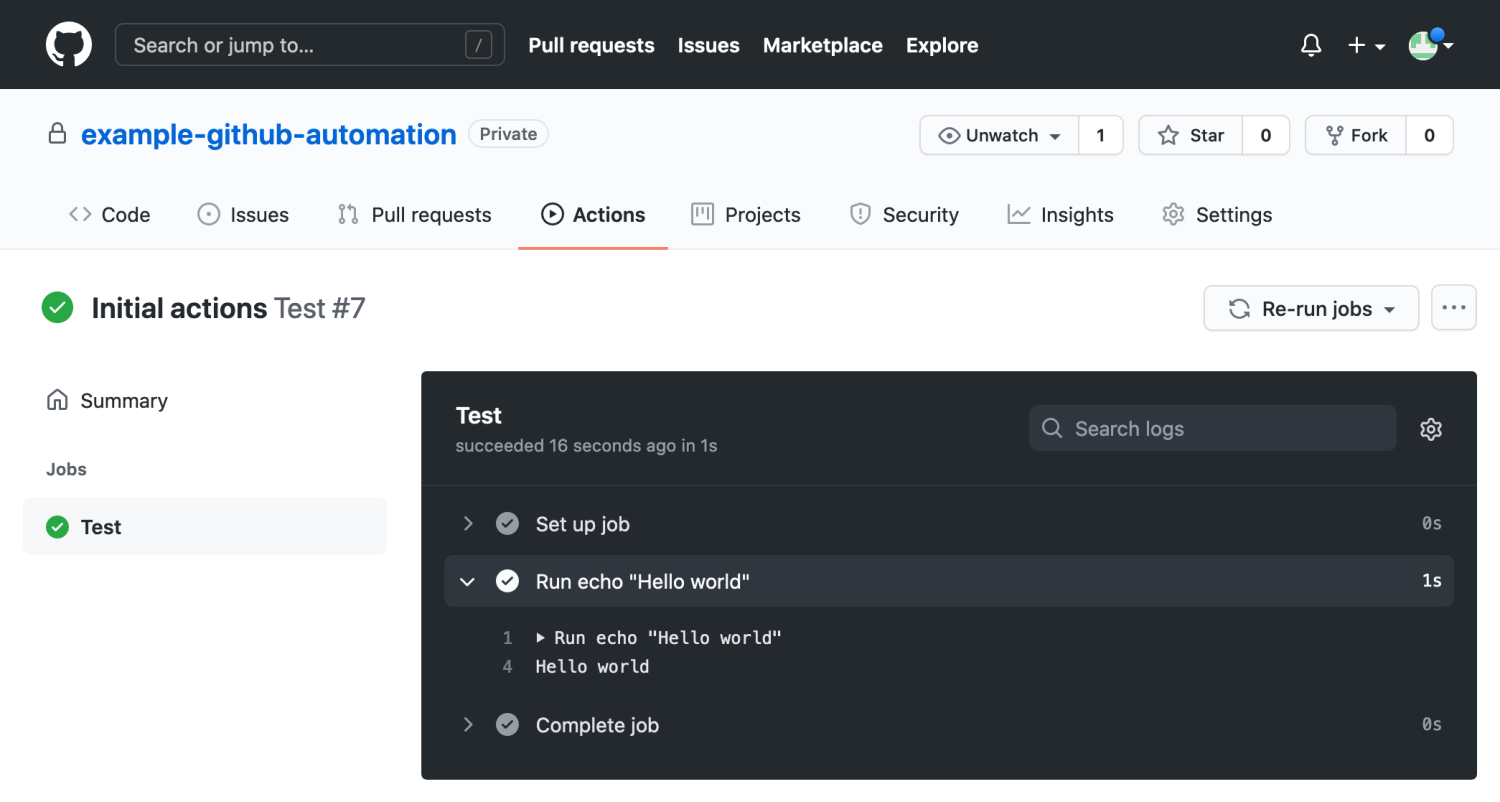The height and width of the screenshot is (802, 1500).
Task: Open the notifications bell
Action: point(1311,45)
